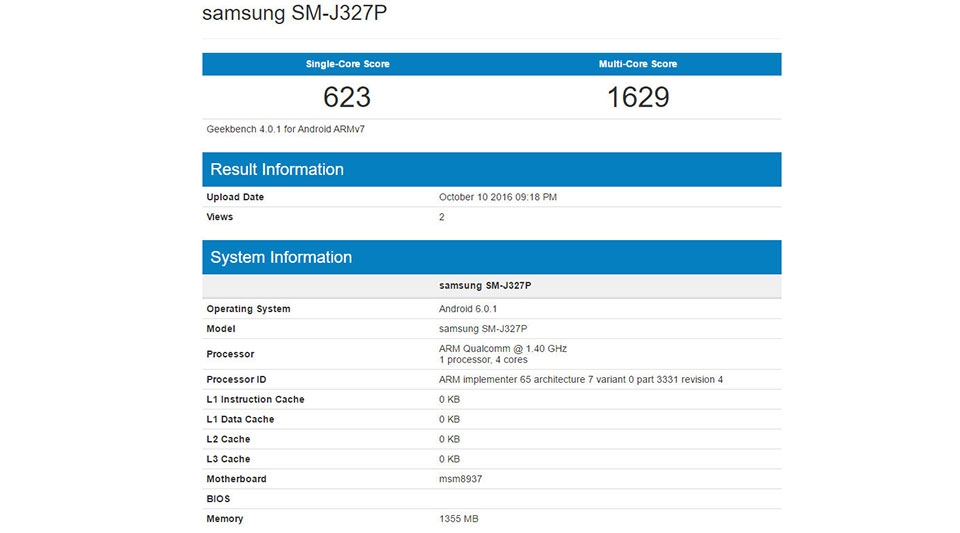Viewport: 960px width, 533px height.
Task: Select the Memory row label
Action: [225, 518]
